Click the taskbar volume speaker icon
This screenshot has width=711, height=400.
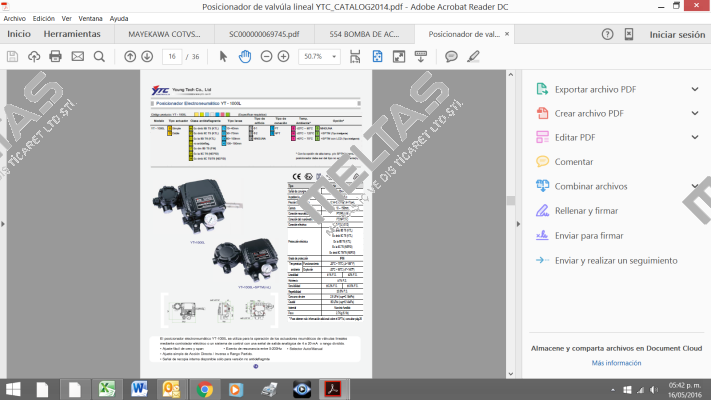[x=654, y=390]
